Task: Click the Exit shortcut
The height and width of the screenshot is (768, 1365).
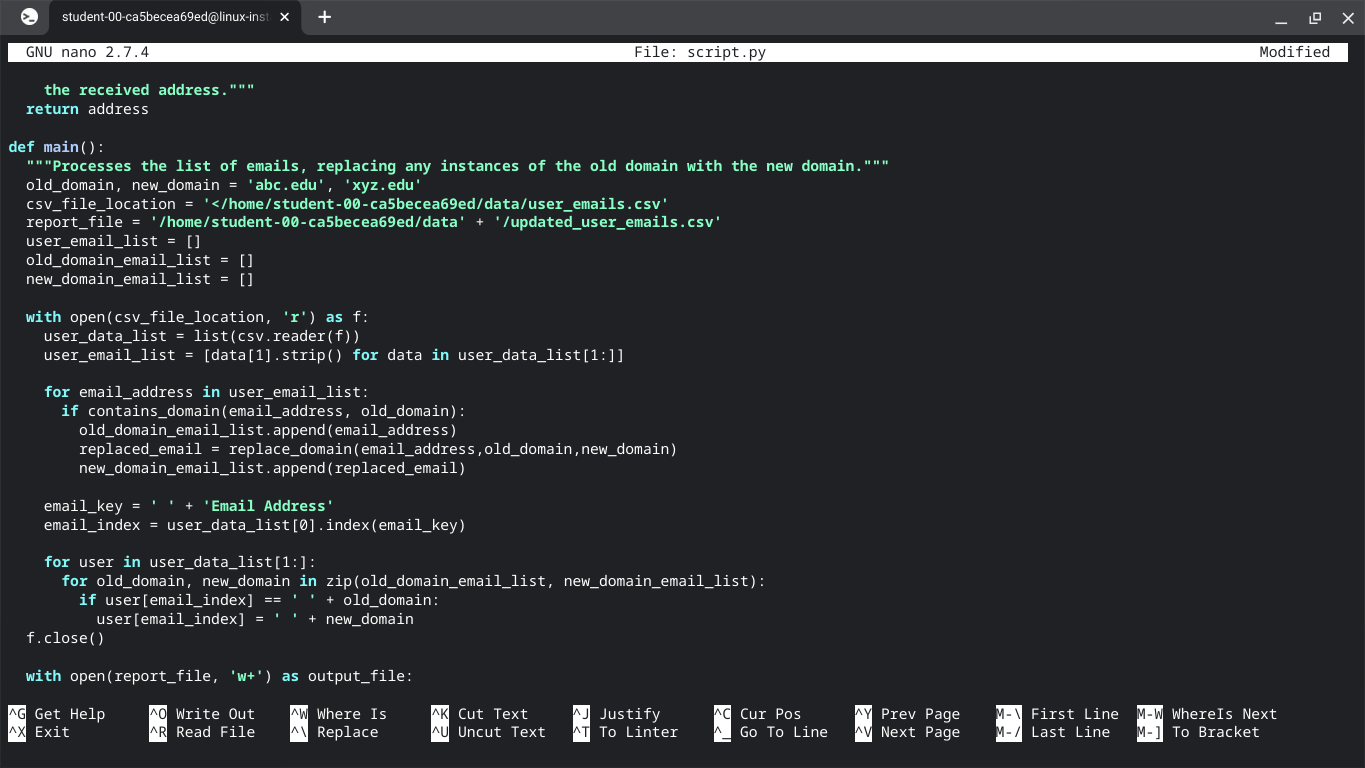Action: tap(39, 732)
